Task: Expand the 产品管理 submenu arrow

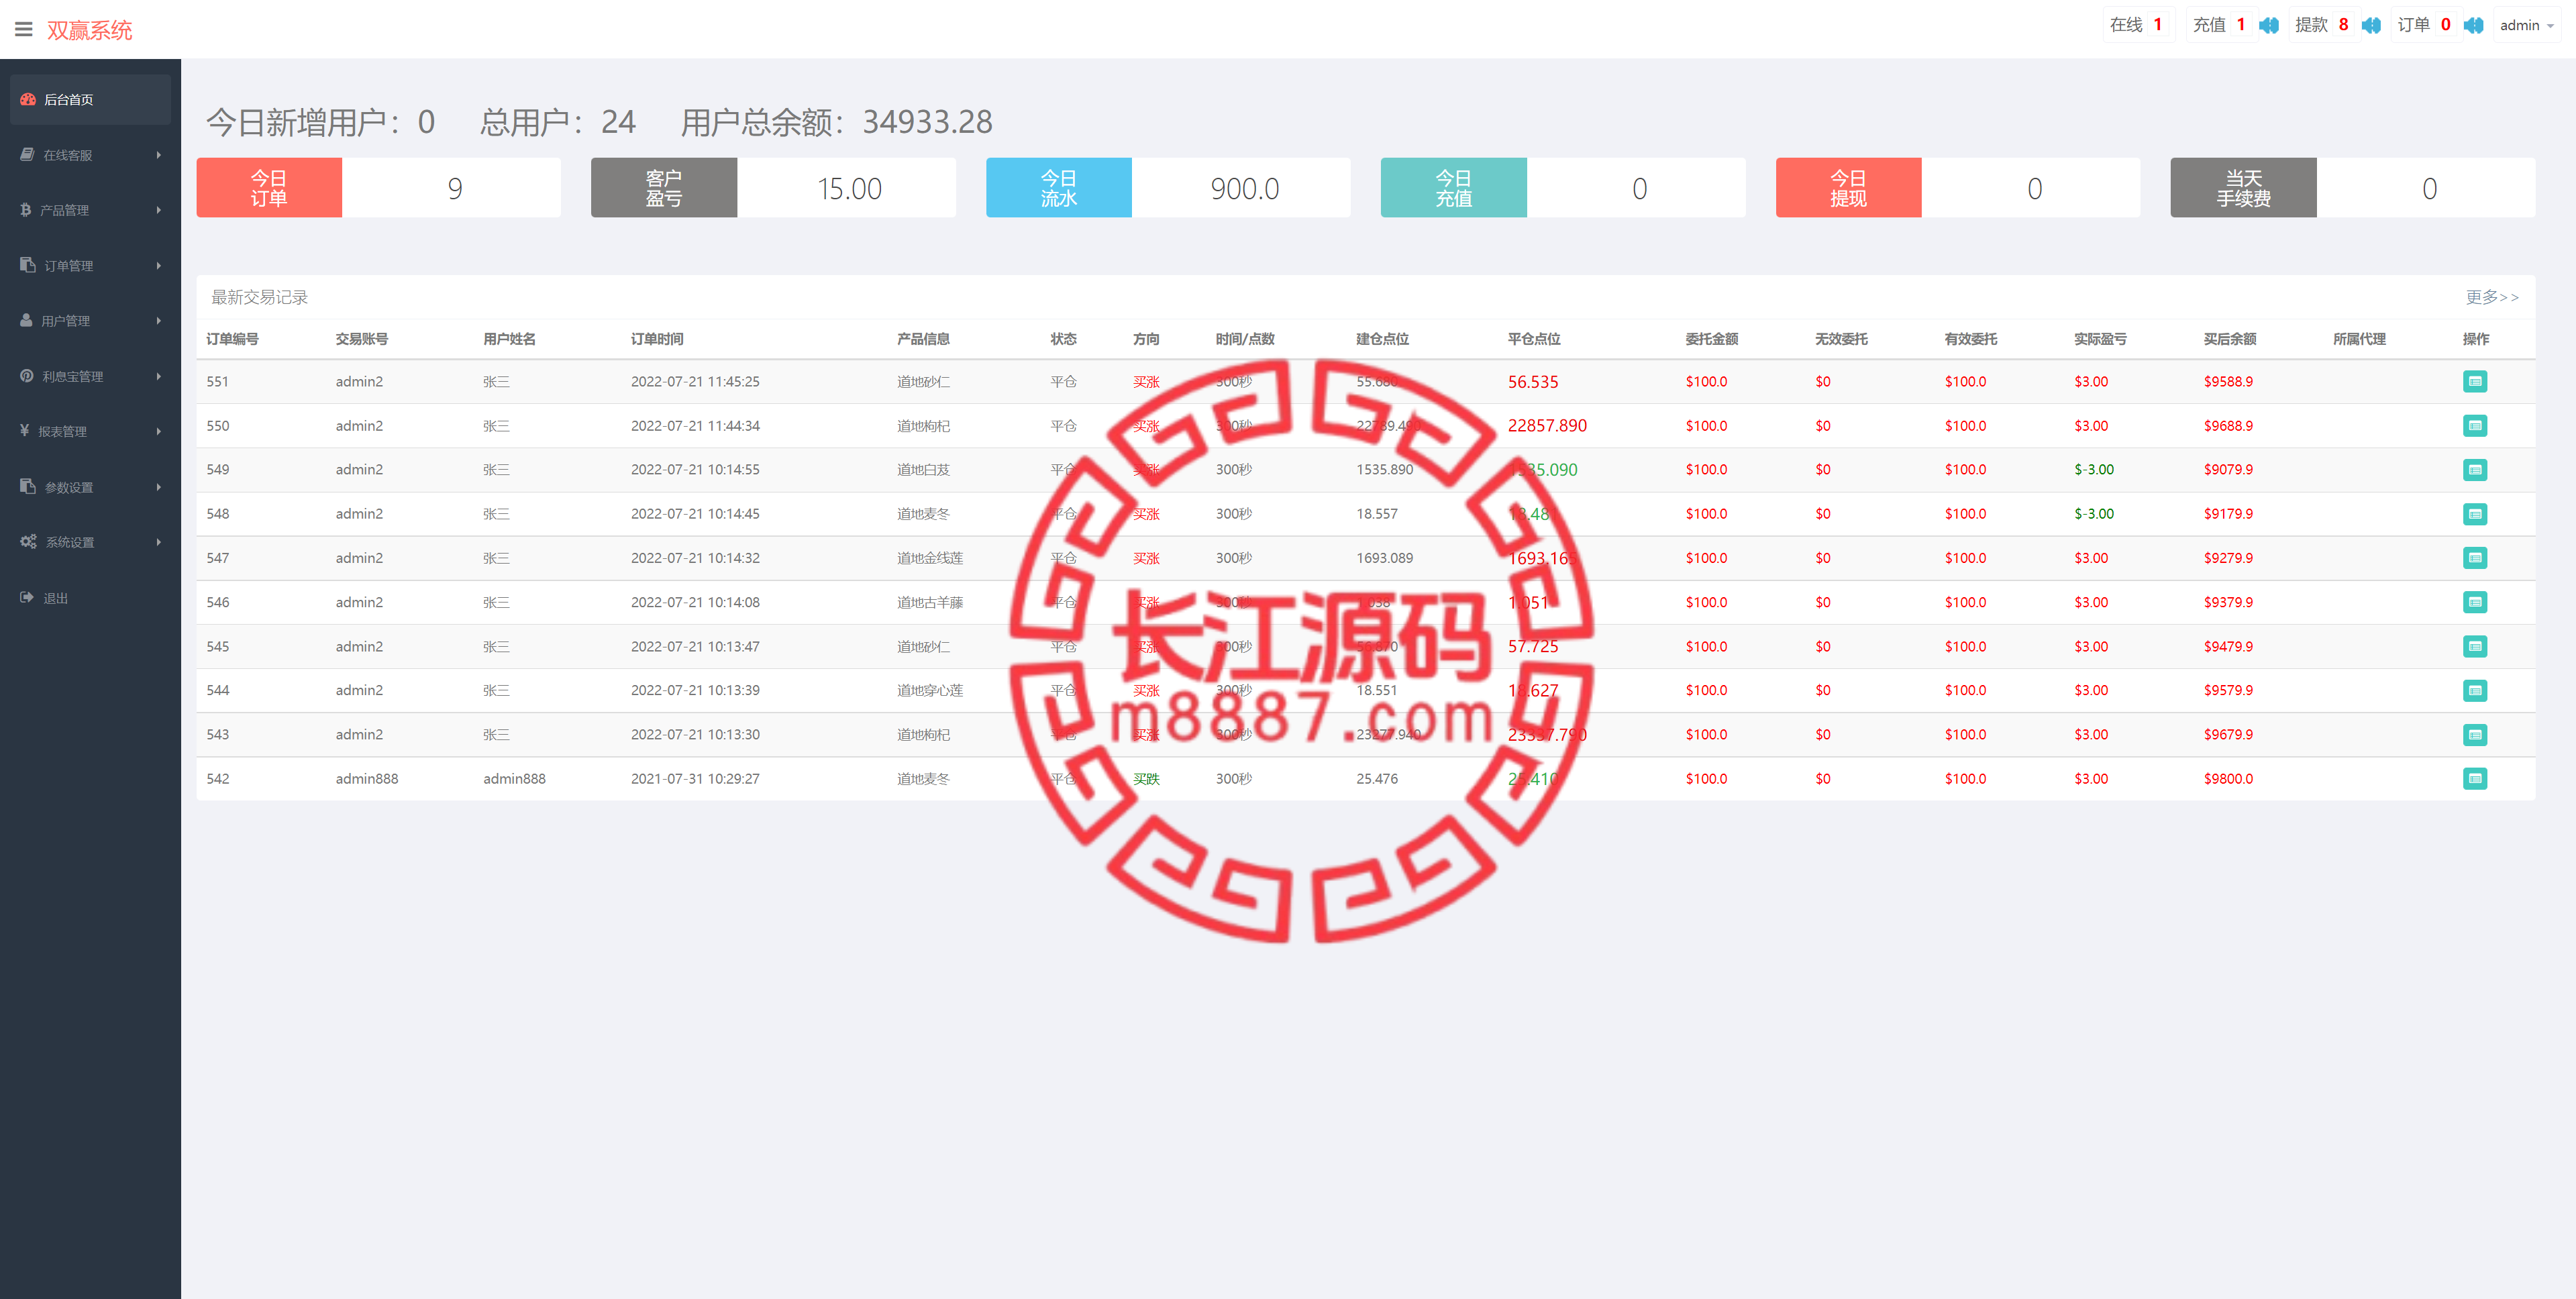Action: pyautogui.click(x=159, y=210)
